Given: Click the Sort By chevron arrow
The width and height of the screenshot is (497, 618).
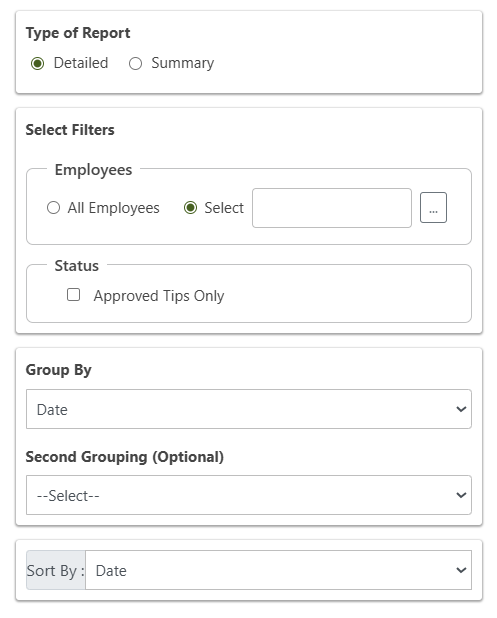Looking at the screenshot, I should tap(461, 570).
